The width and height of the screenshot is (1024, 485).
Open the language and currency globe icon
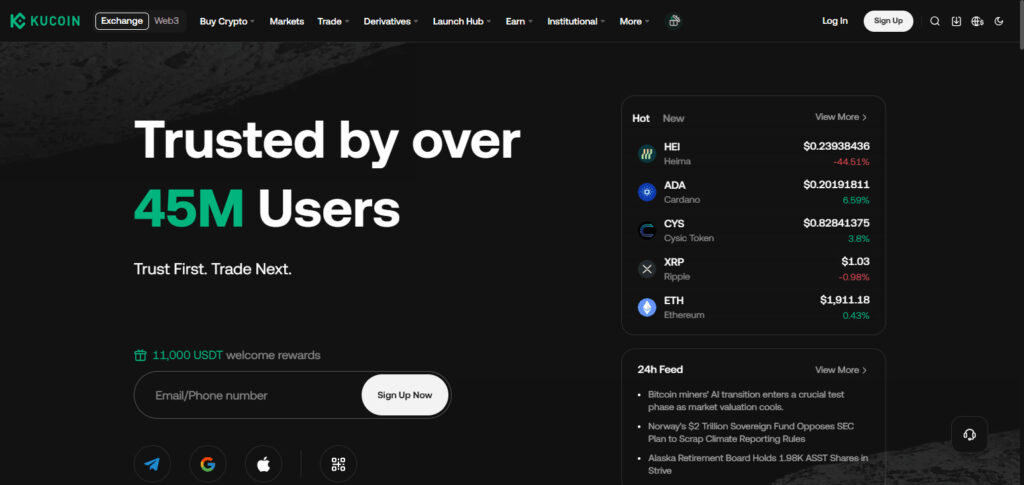pos(978,21)
